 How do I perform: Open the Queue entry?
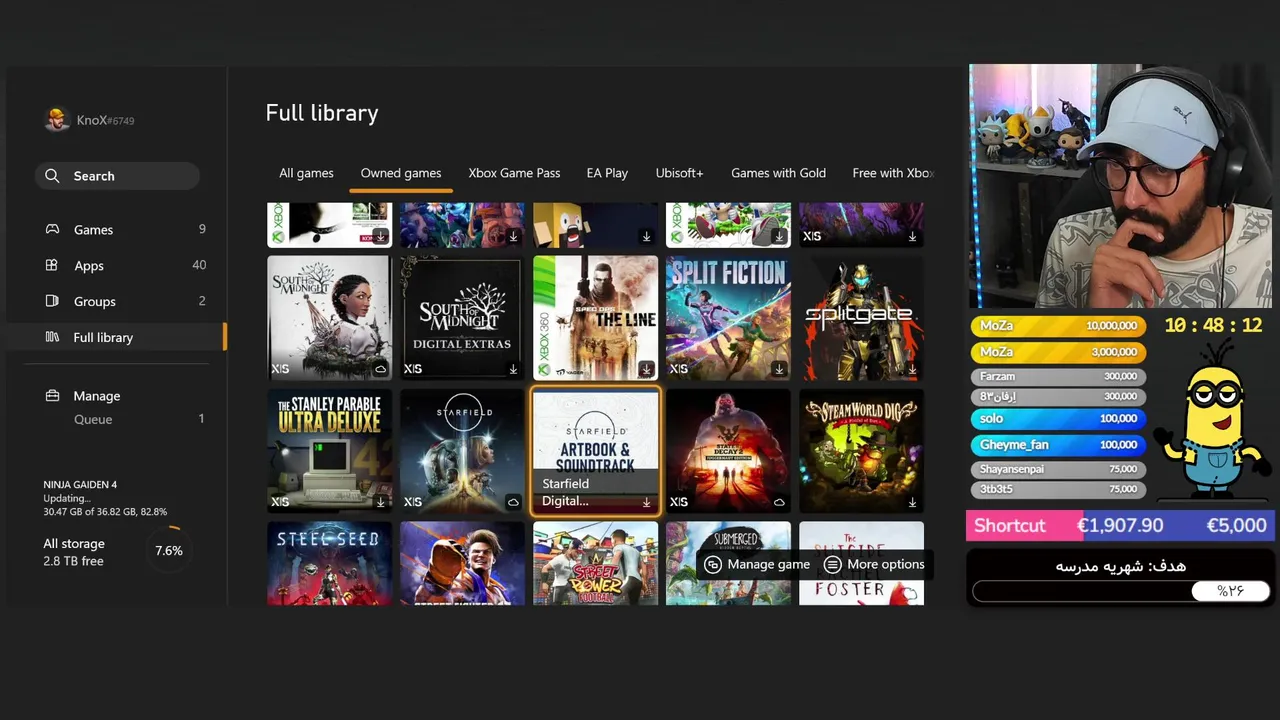pos(116,419)
